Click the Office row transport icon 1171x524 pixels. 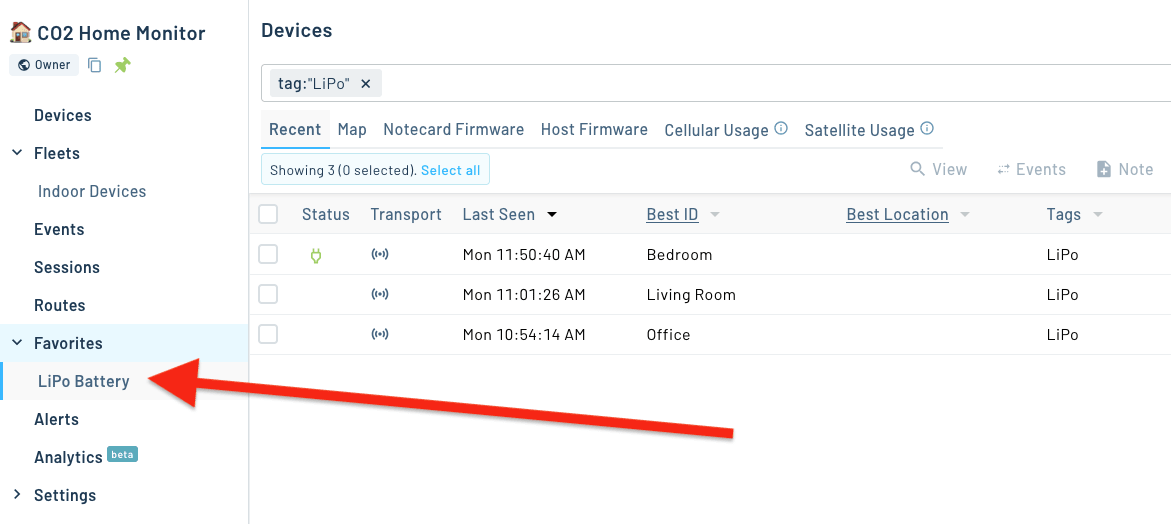click(380, 334)
